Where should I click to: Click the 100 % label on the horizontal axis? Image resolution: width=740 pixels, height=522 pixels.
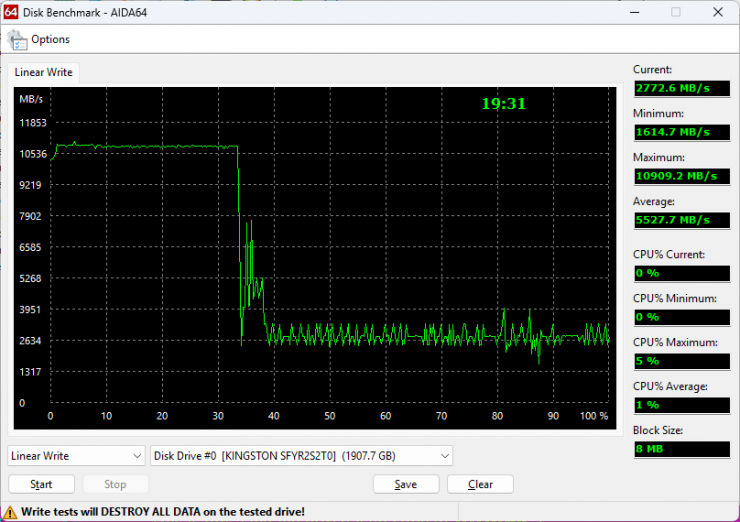(x=594, y=416)
